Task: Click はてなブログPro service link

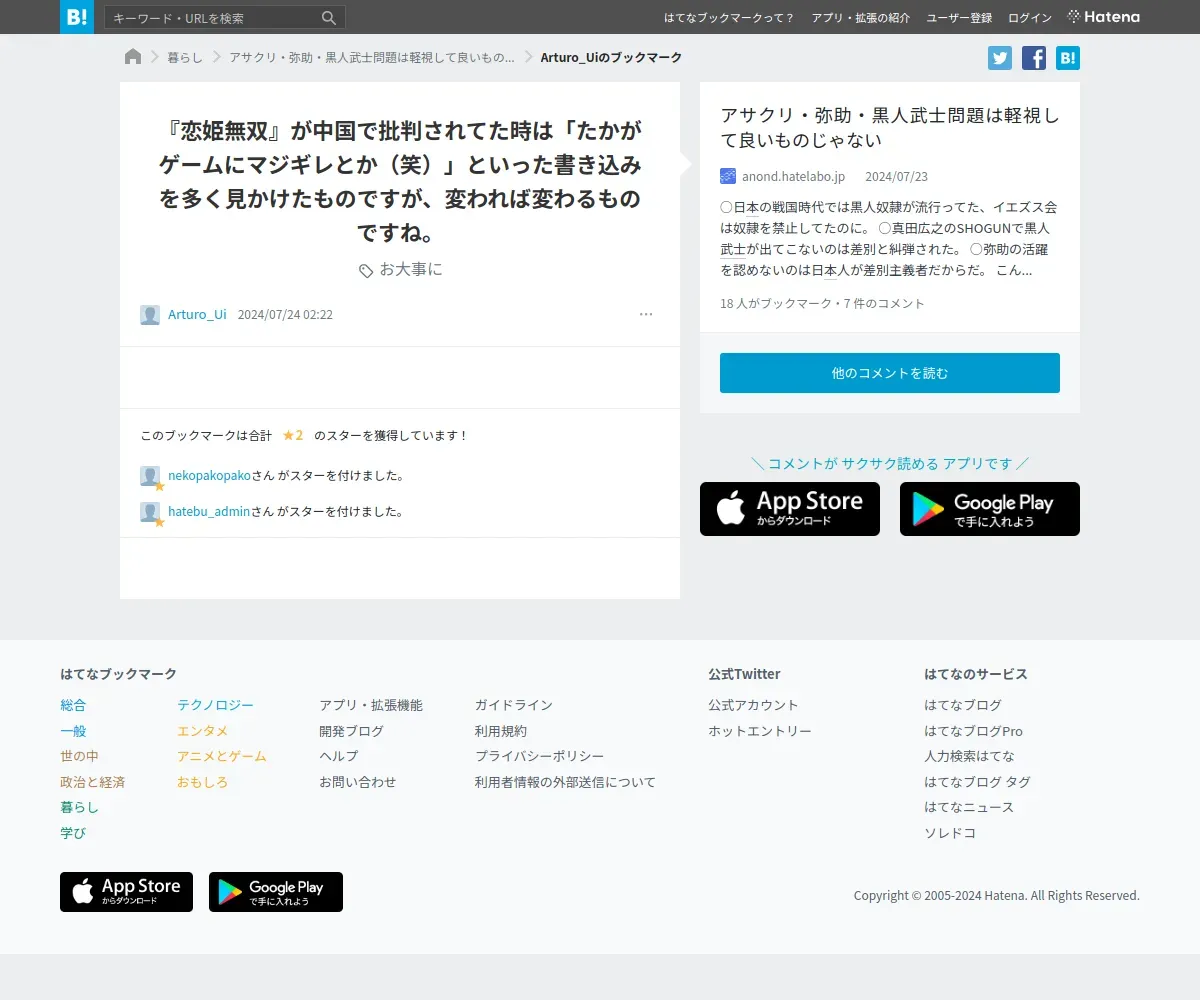Action: pyautogui.click(x=973, y=731)
